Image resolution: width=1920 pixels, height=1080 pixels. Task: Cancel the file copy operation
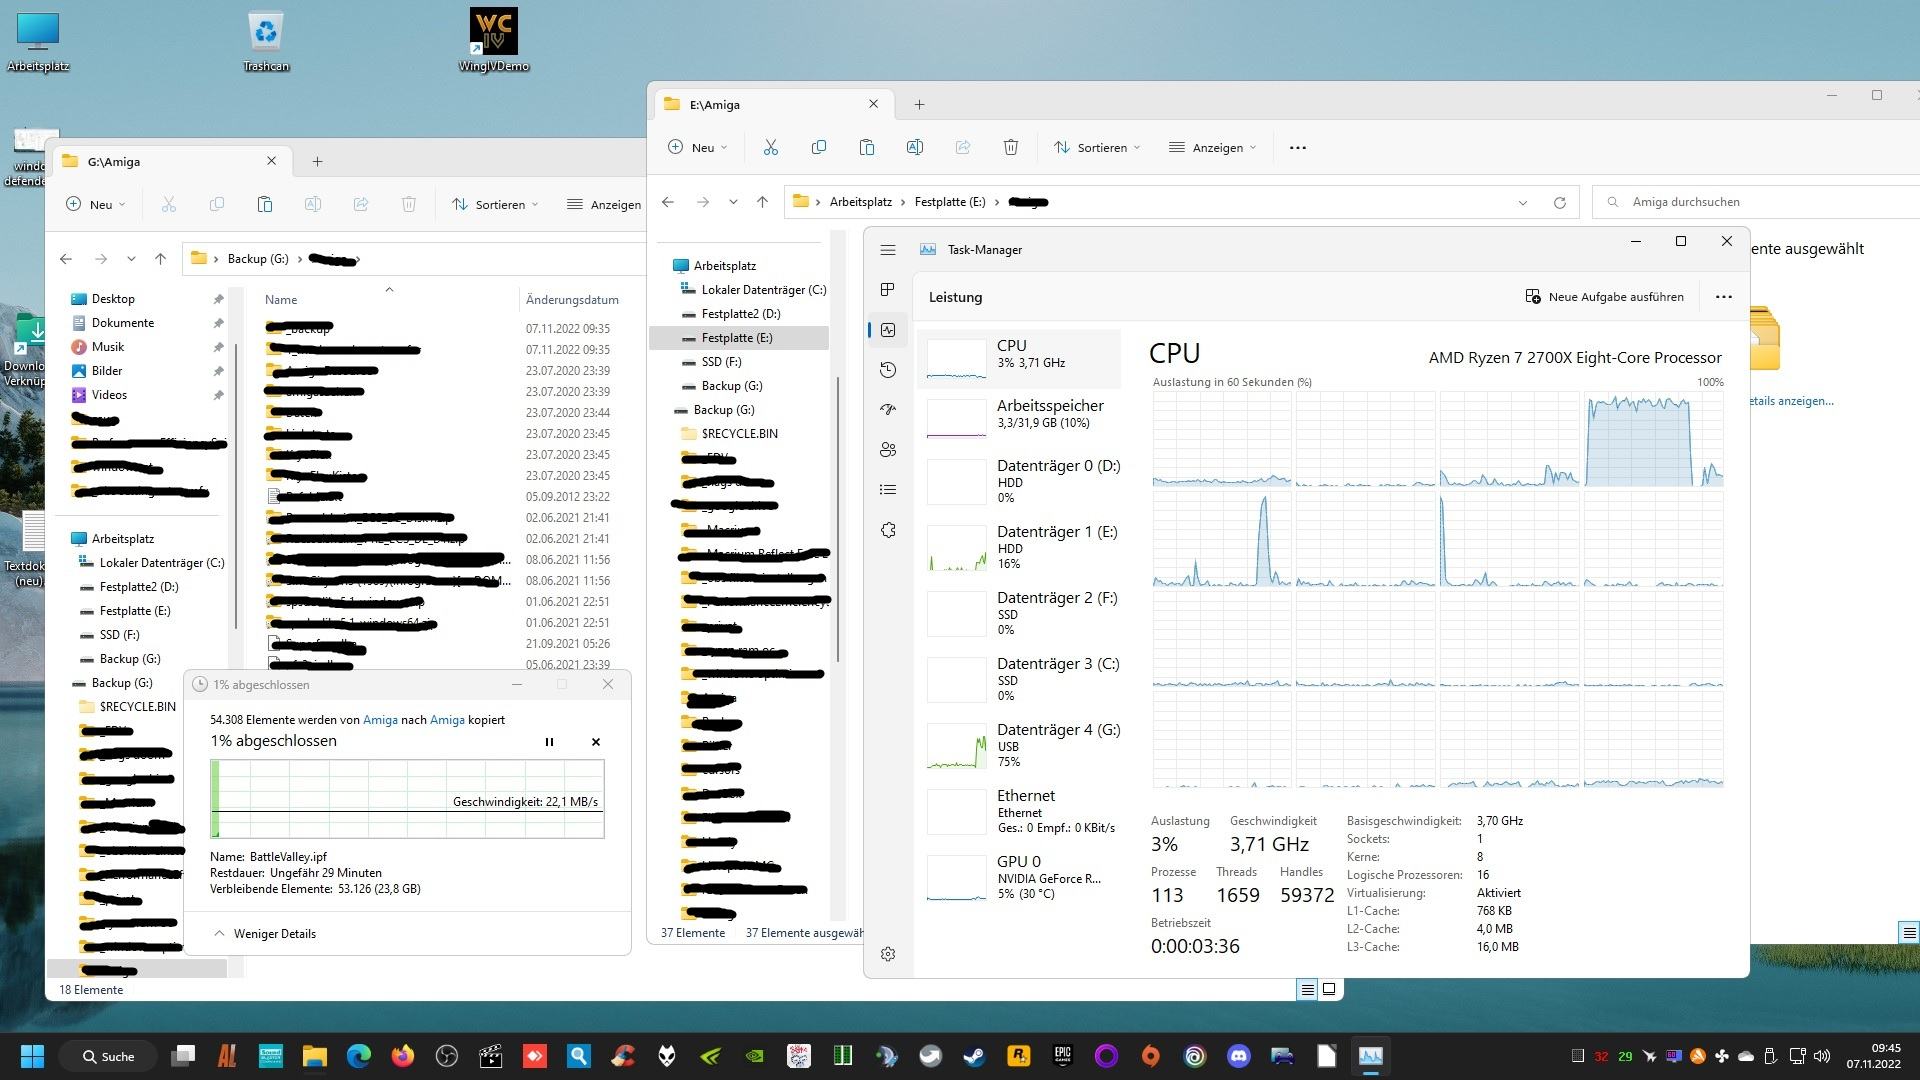click(596, 742)
